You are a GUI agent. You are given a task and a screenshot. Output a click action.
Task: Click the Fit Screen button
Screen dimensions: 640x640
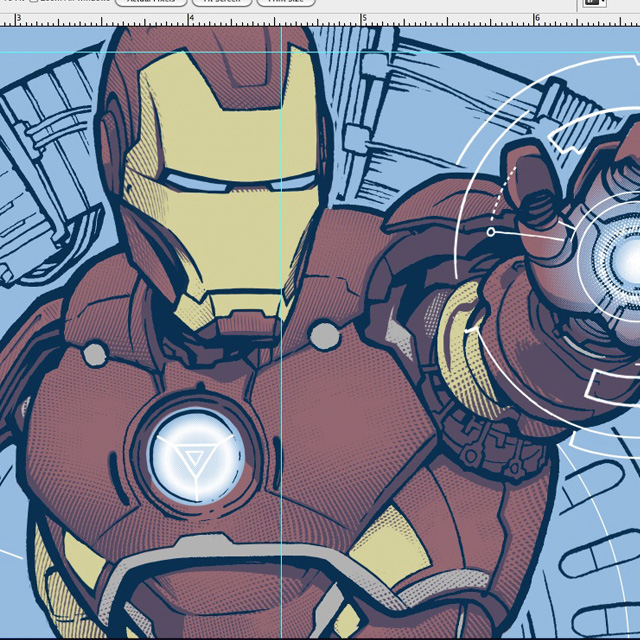tap(220, 2)
